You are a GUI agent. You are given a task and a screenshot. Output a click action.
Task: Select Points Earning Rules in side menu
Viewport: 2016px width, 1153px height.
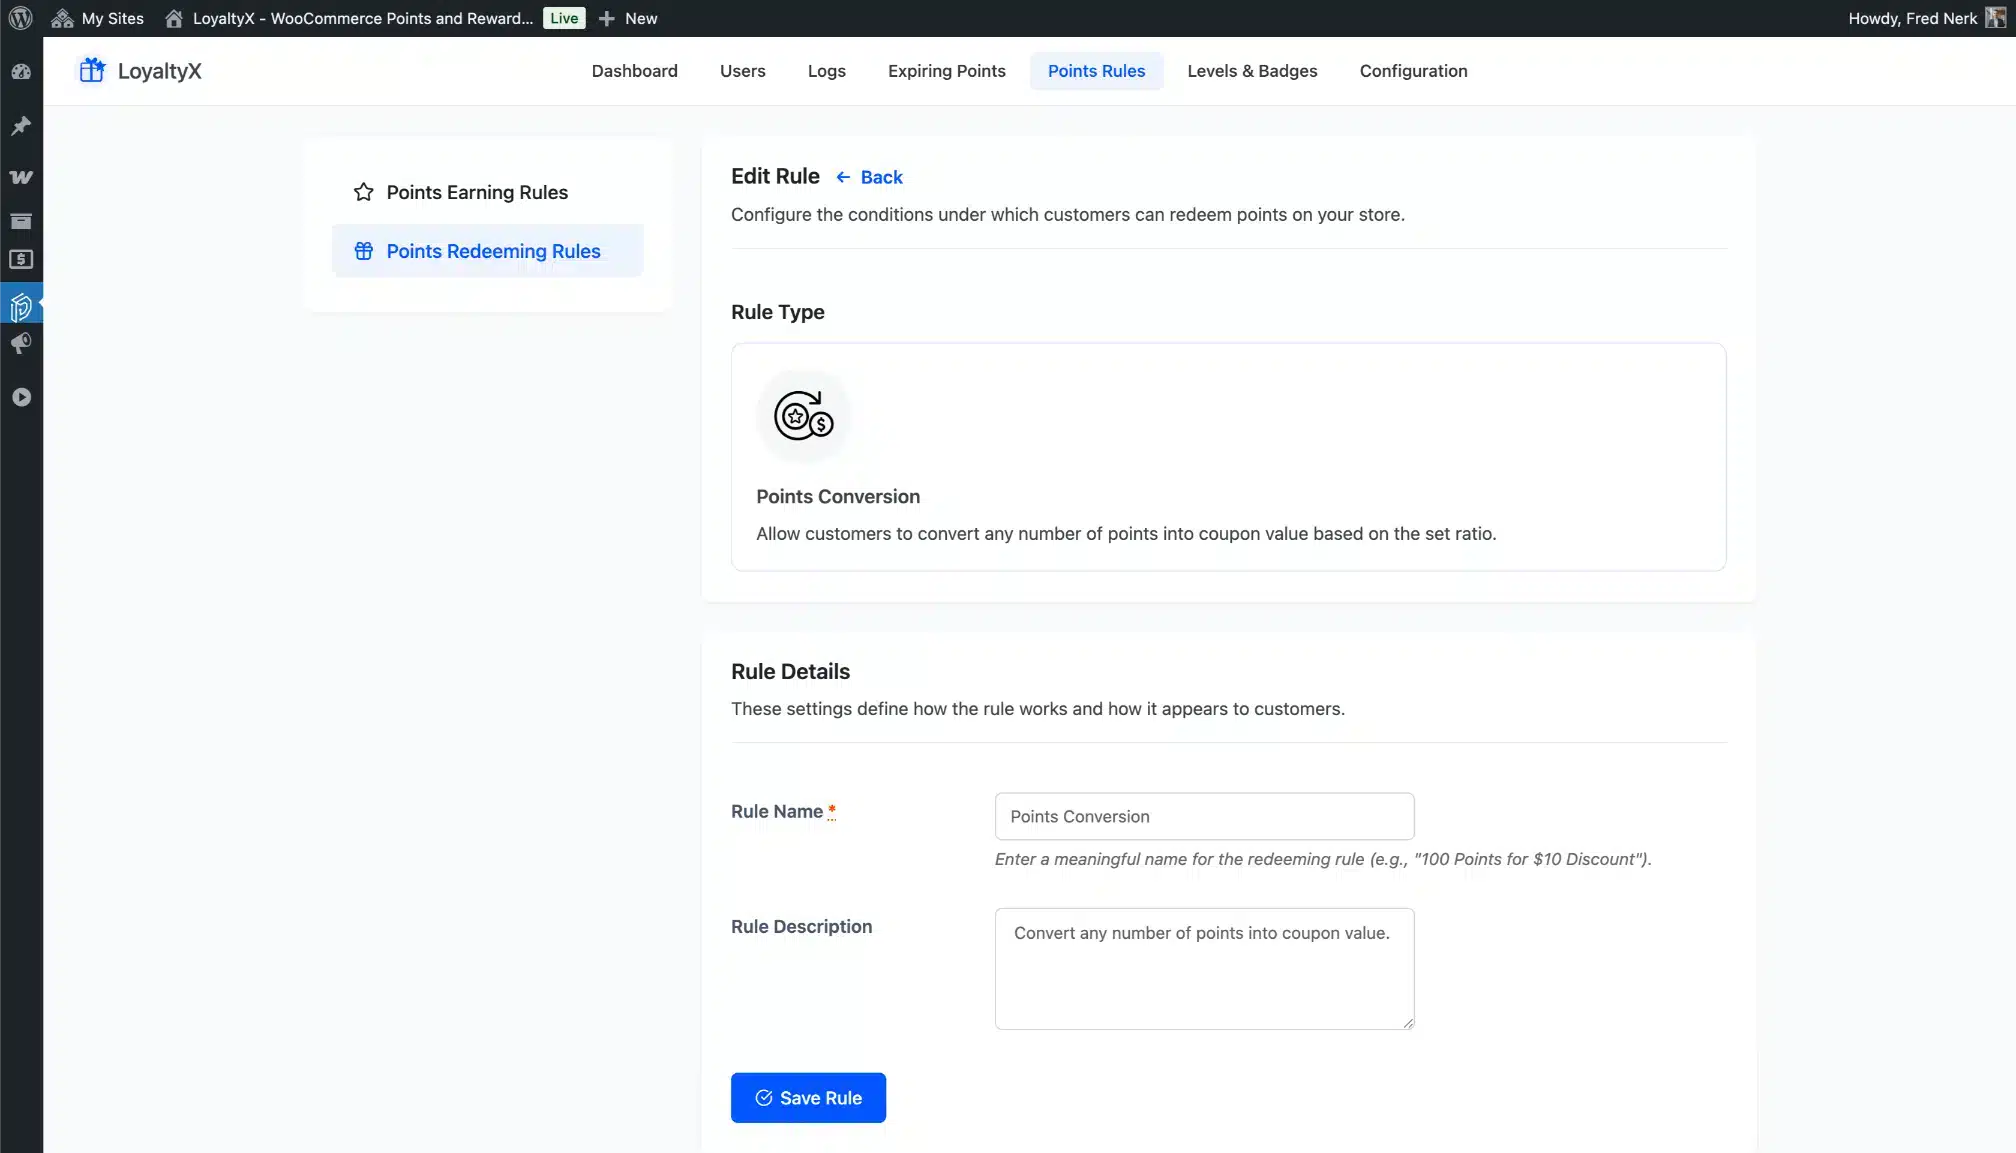[x=487, y=192]
